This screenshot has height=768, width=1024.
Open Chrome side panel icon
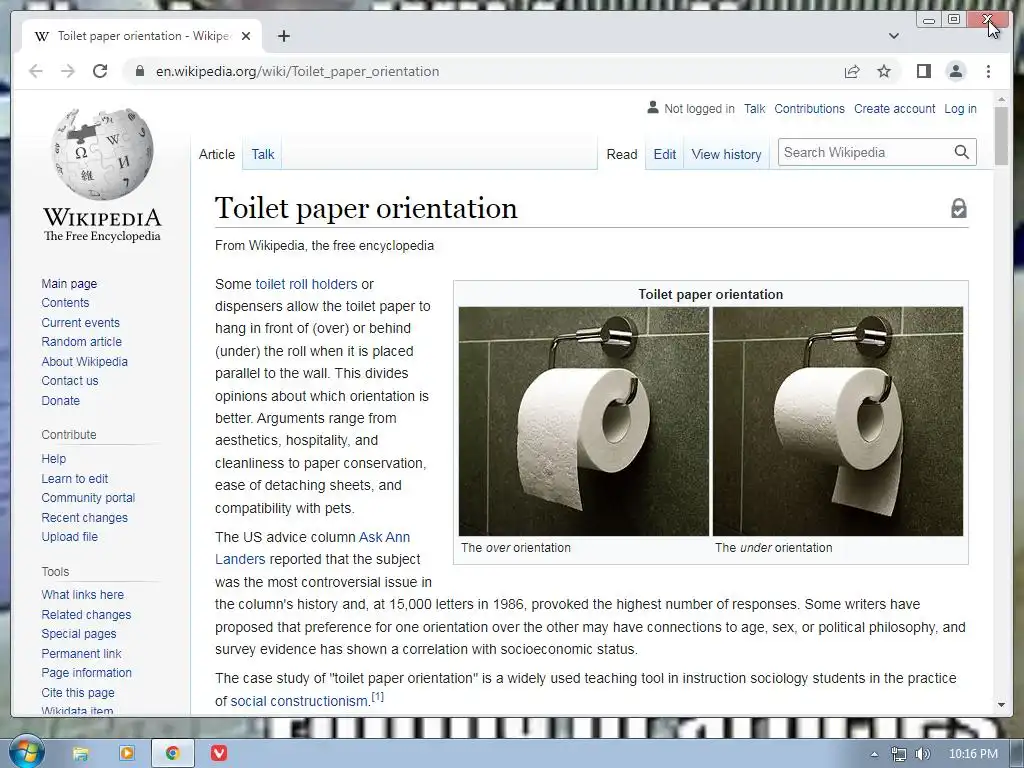[923, 71]
